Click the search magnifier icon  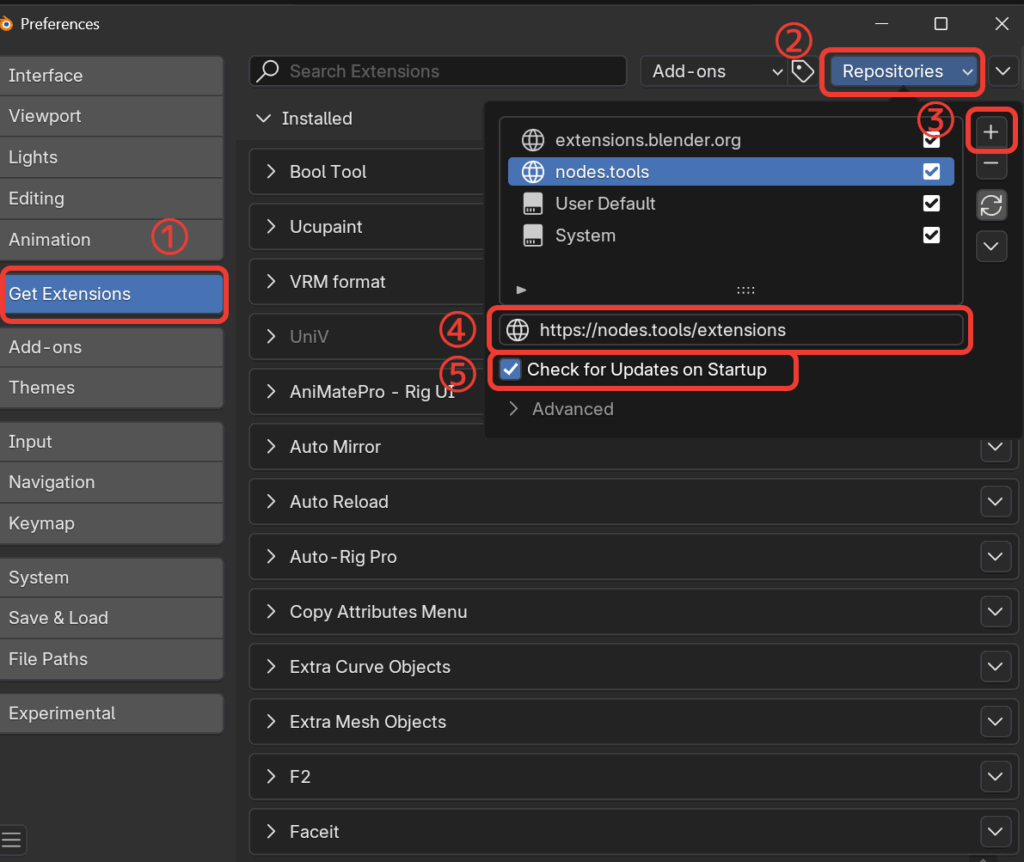click(268, 71)
